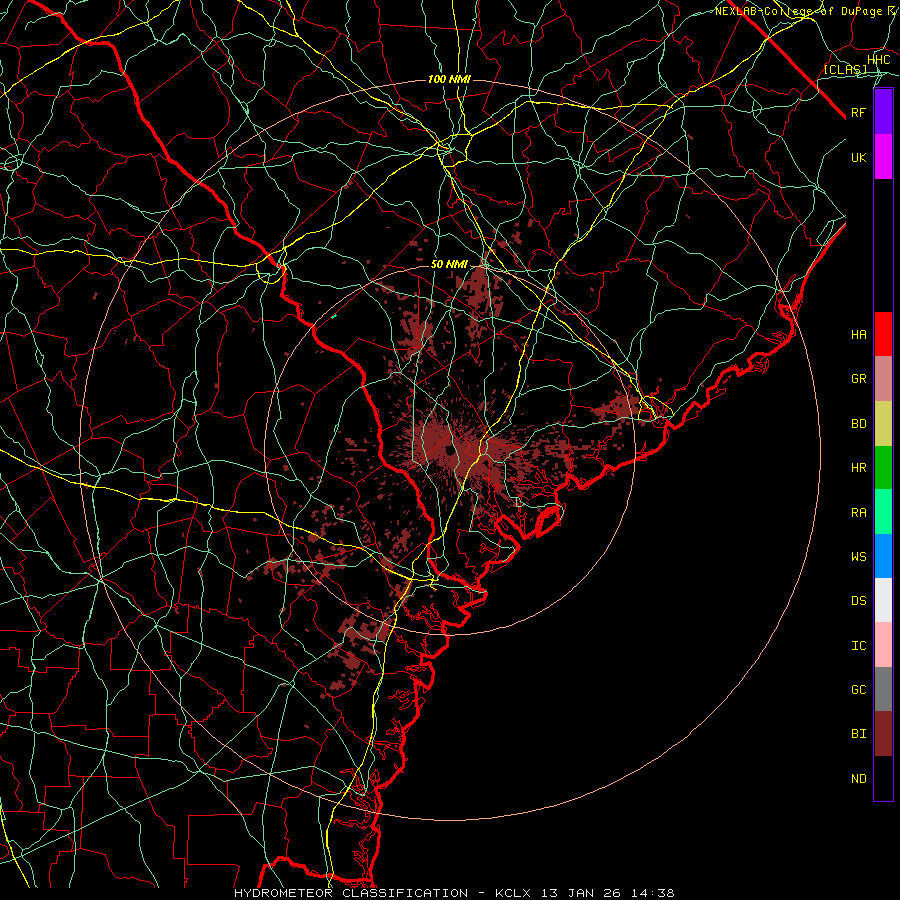Click the HYDROMETEOR CLASSIFICATION title text

point(351,893)
